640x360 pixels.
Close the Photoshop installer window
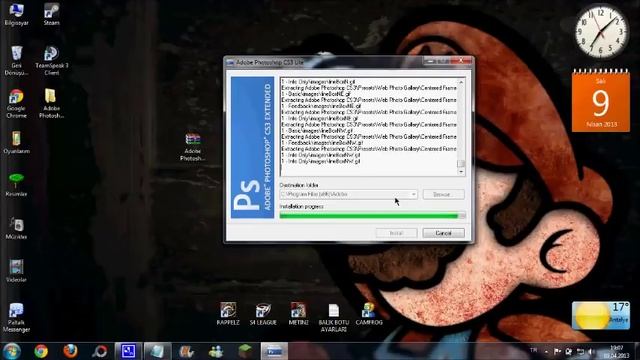[461, 61]
